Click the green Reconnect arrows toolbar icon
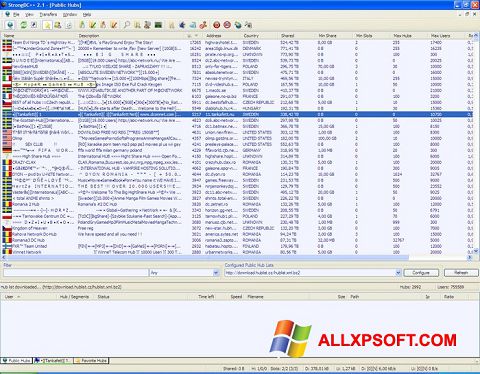480x374 pixels. coord(24,25)
